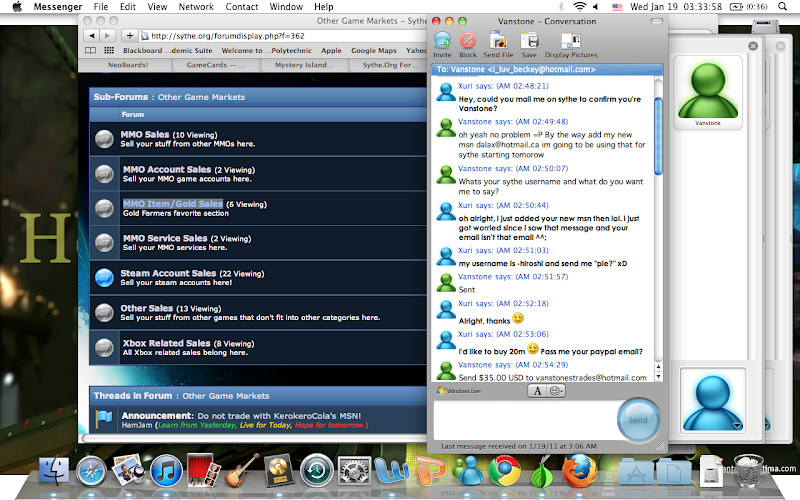Viewport: 800px width, 500px height.
Task: Click blue status icon beside Steam Account Sales
Action: pyautogui.click(x=104, y=278)
